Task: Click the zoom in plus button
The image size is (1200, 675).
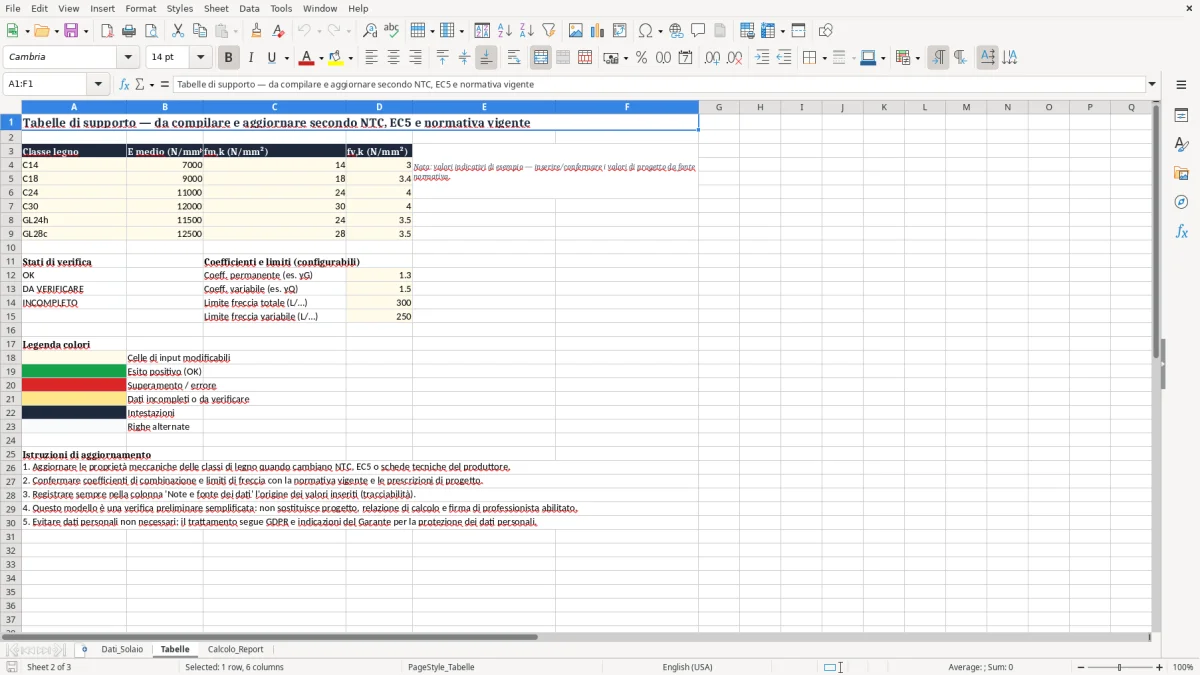Action: 1160,667
